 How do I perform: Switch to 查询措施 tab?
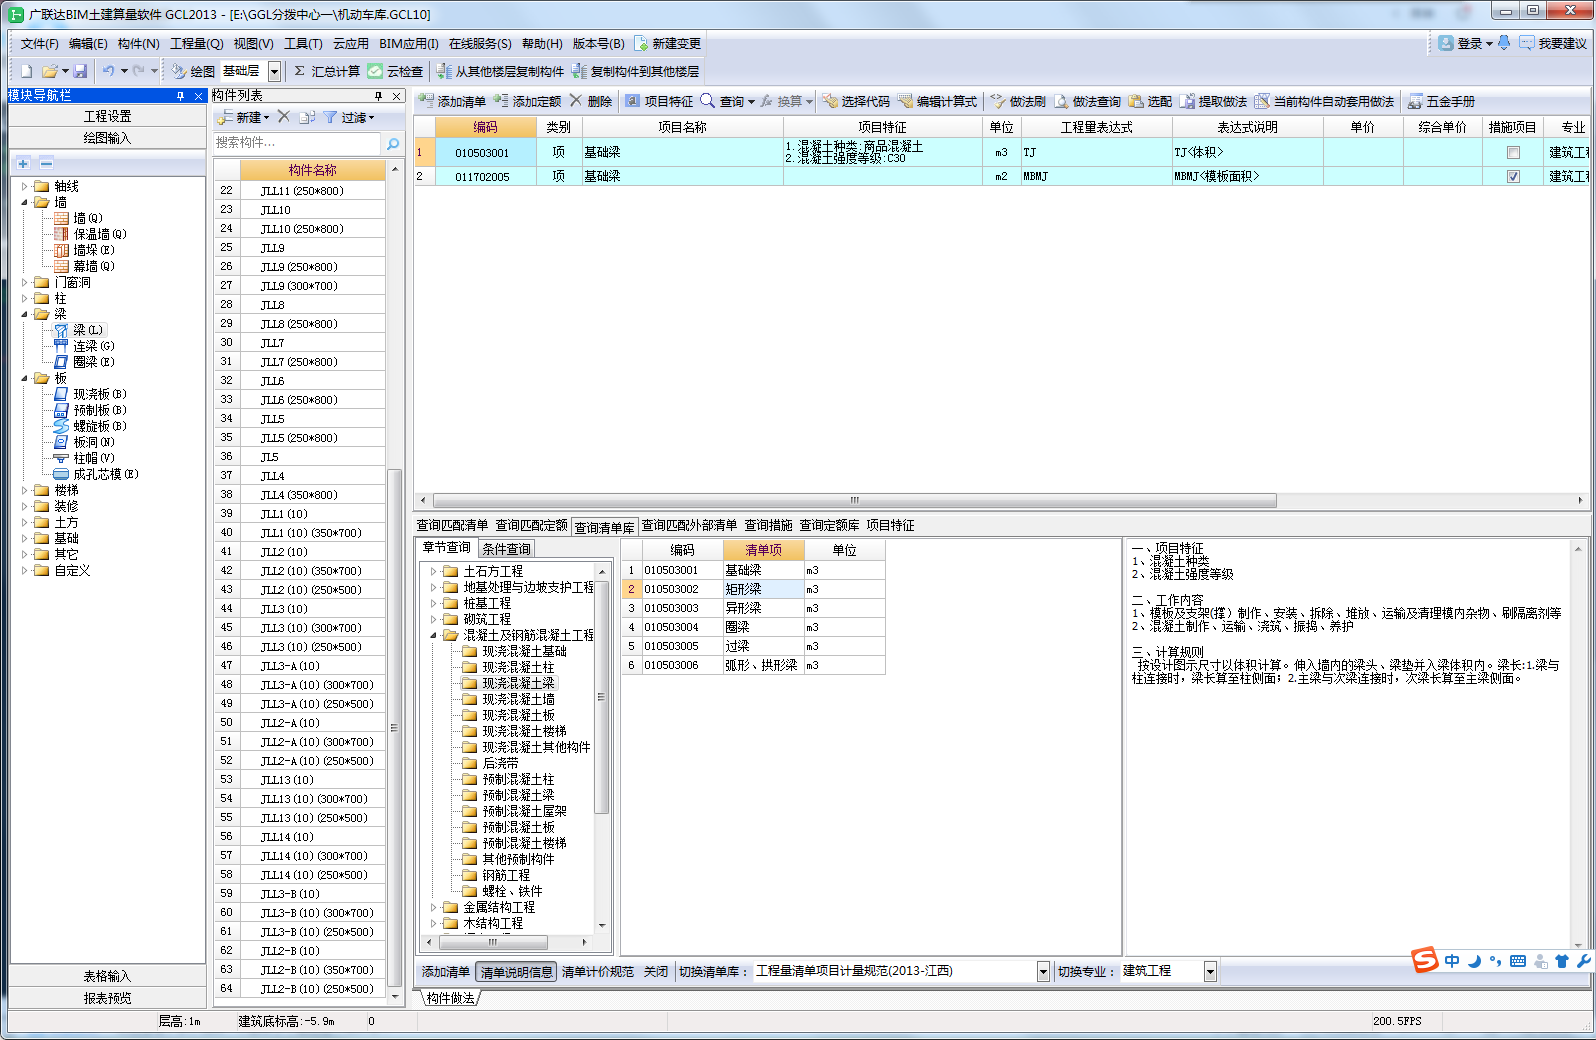(x=768, y=525)
